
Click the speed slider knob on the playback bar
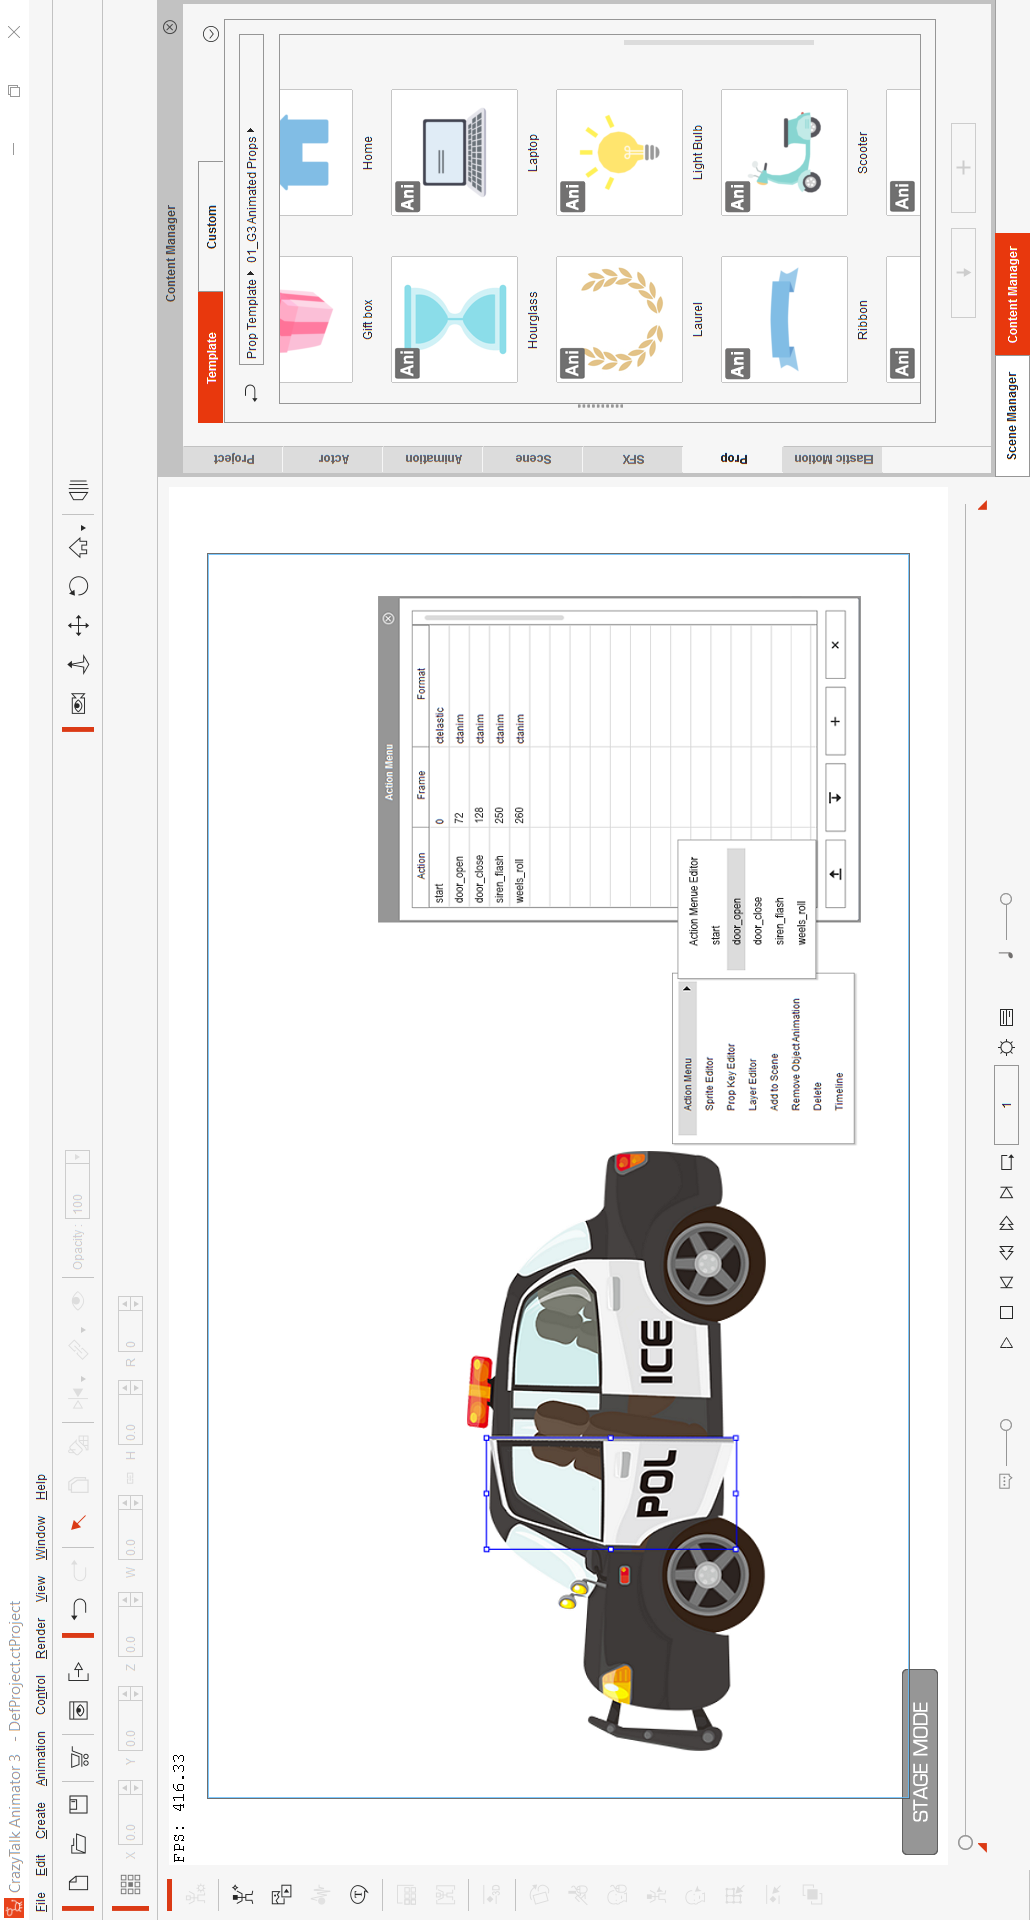coord(1006,1425)
